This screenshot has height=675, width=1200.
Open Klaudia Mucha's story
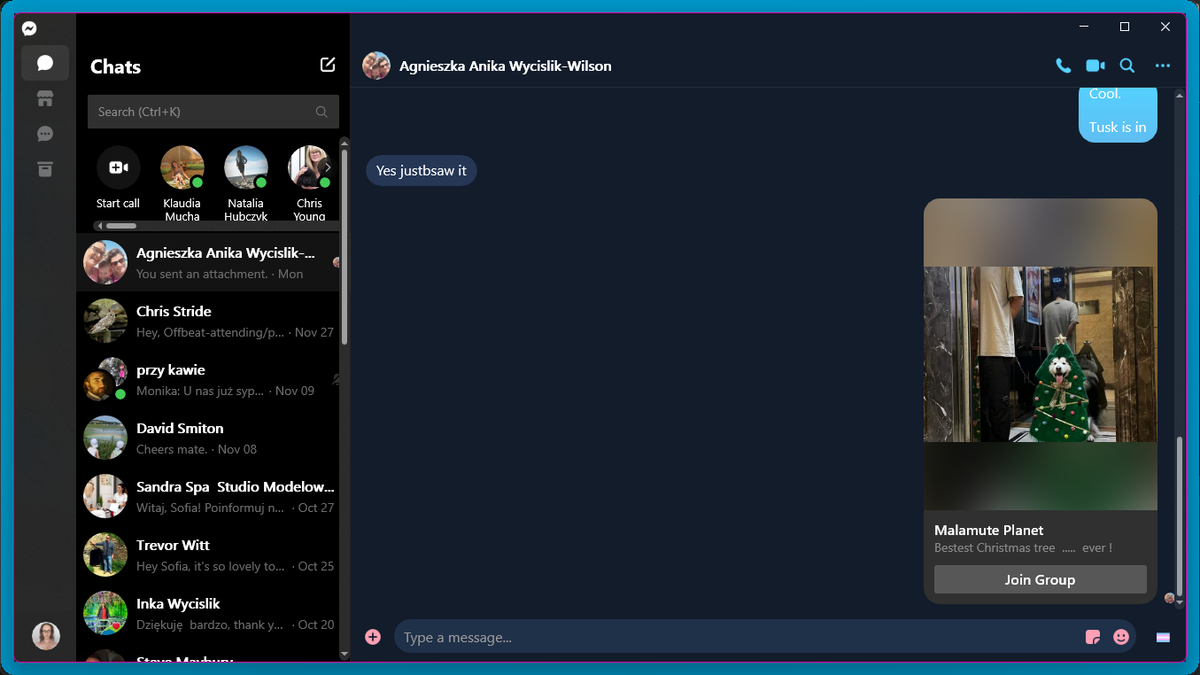[182, 167]
